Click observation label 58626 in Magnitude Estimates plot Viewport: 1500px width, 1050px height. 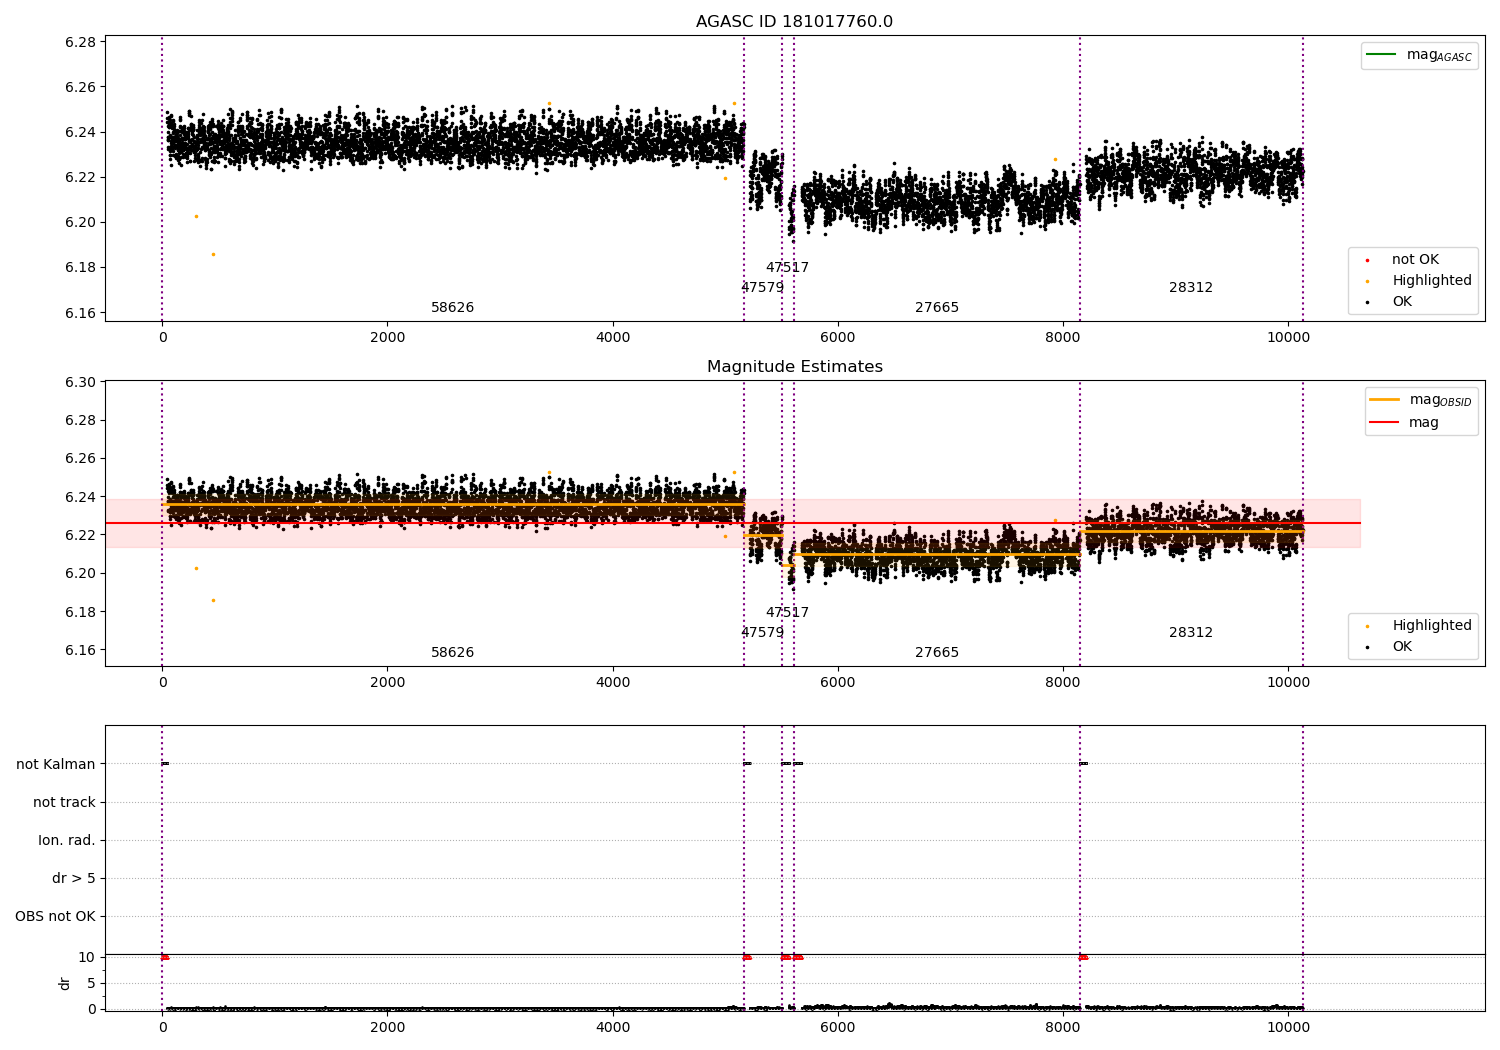452,653
